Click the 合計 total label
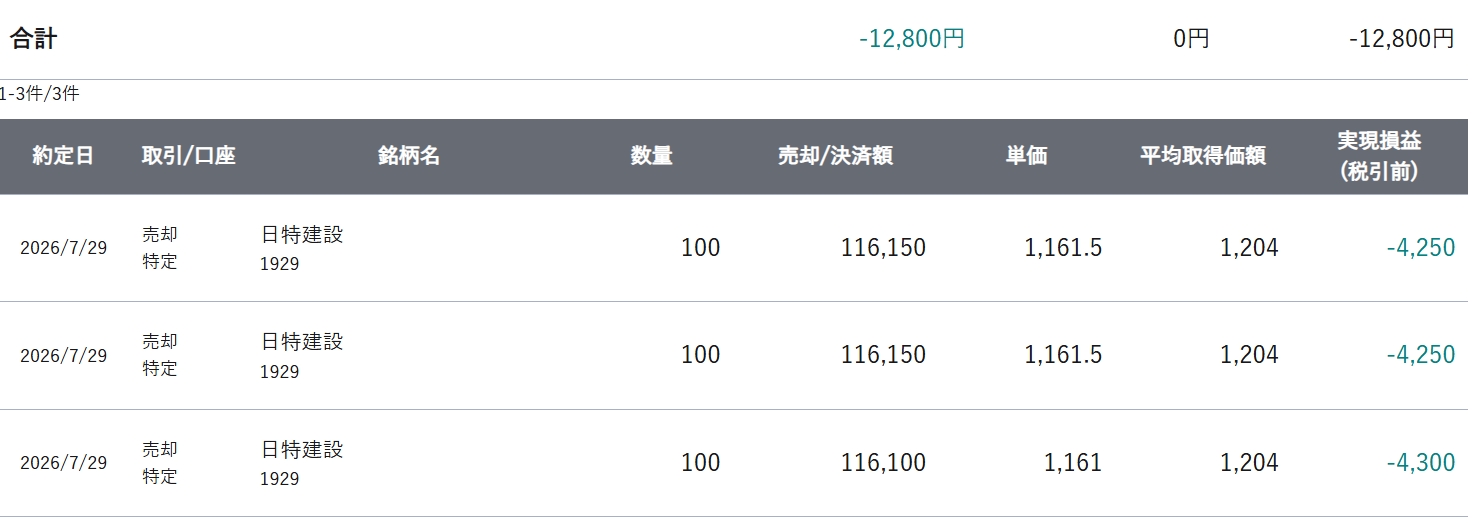1474x523 pixels. click(34, 39)
